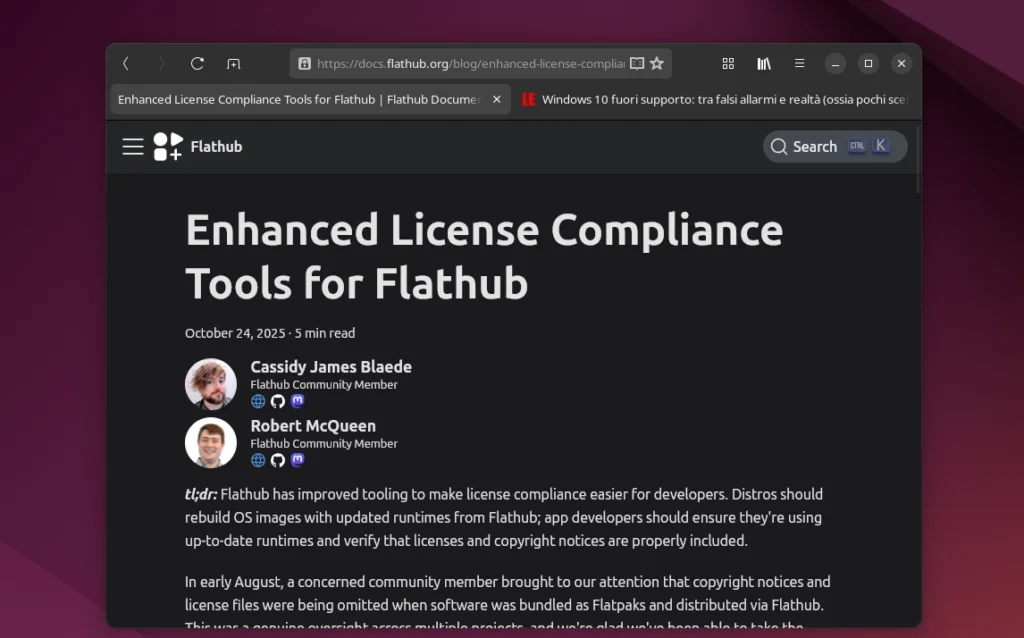Reload the current page
The image size is (1024, 638).
[x=196, y=63]
